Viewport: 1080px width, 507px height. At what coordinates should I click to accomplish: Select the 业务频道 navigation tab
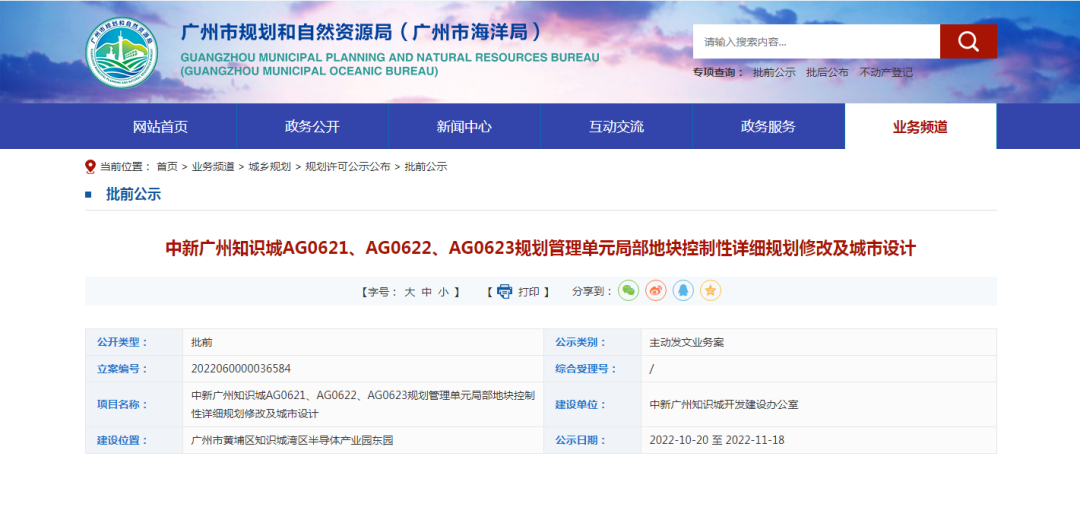[x=920, y=127]
